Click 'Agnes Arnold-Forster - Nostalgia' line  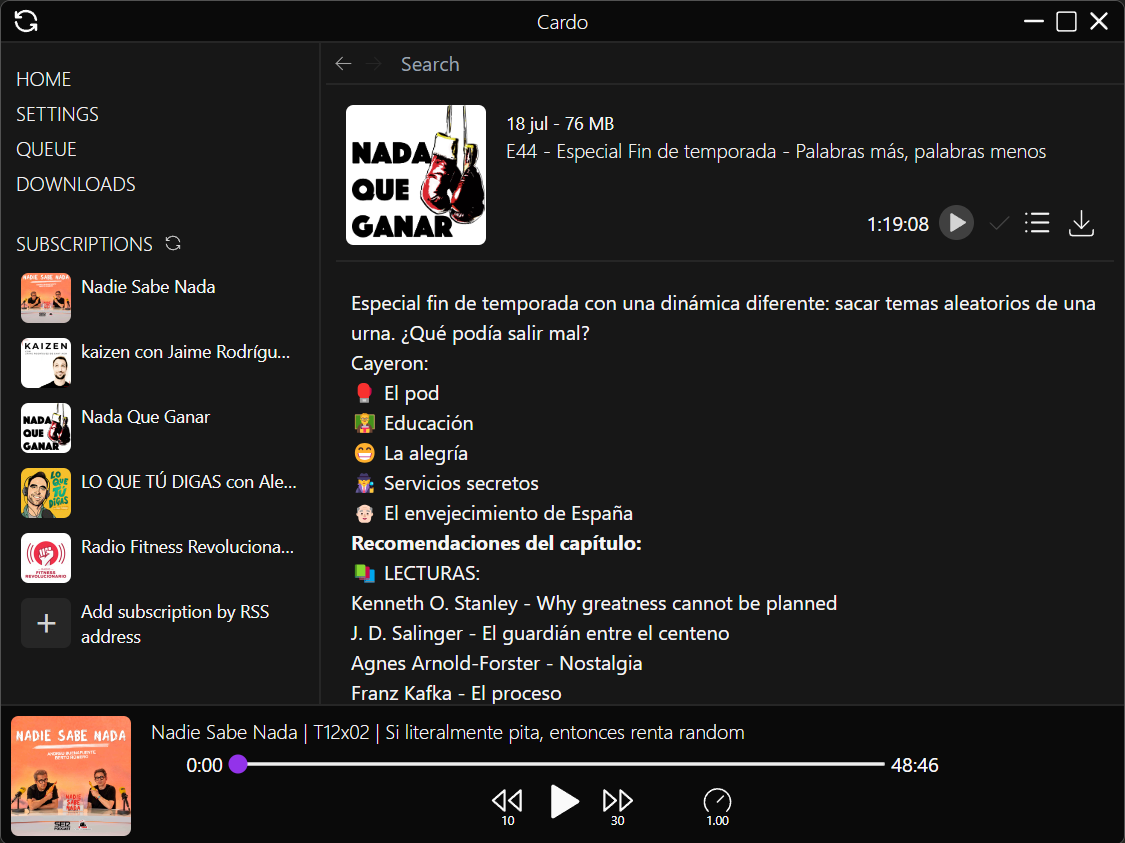[x=496, y=664]
